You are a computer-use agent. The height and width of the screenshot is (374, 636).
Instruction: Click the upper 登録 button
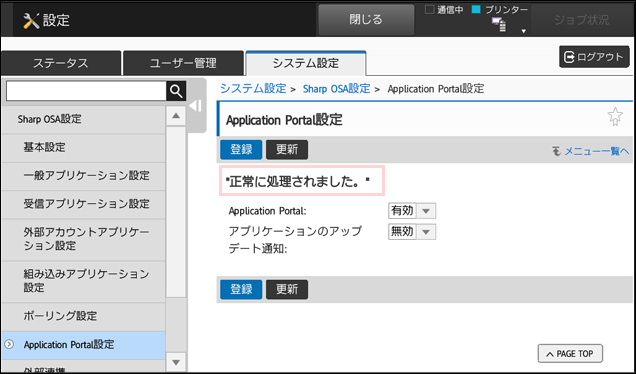[241, 150]
